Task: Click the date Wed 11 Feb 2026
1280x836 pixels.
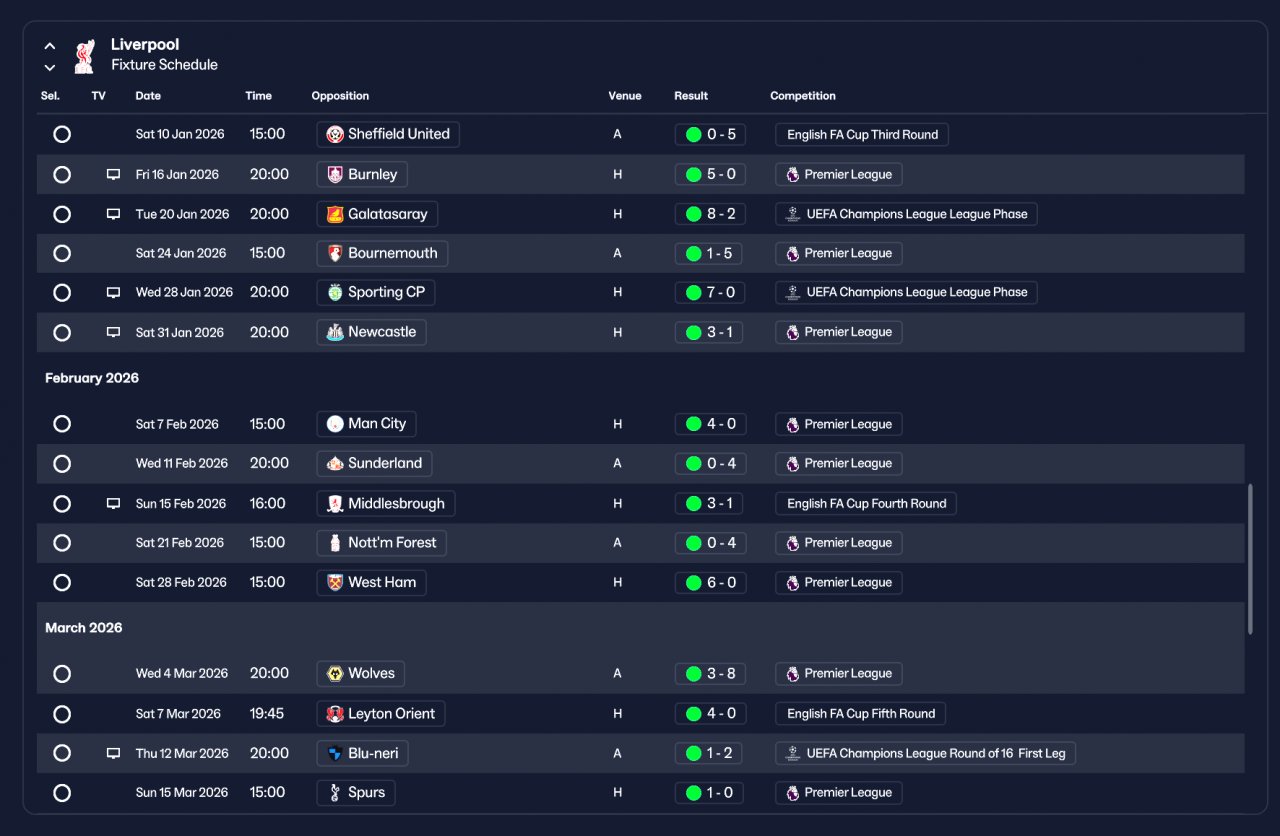Action: tap(182, 463)
